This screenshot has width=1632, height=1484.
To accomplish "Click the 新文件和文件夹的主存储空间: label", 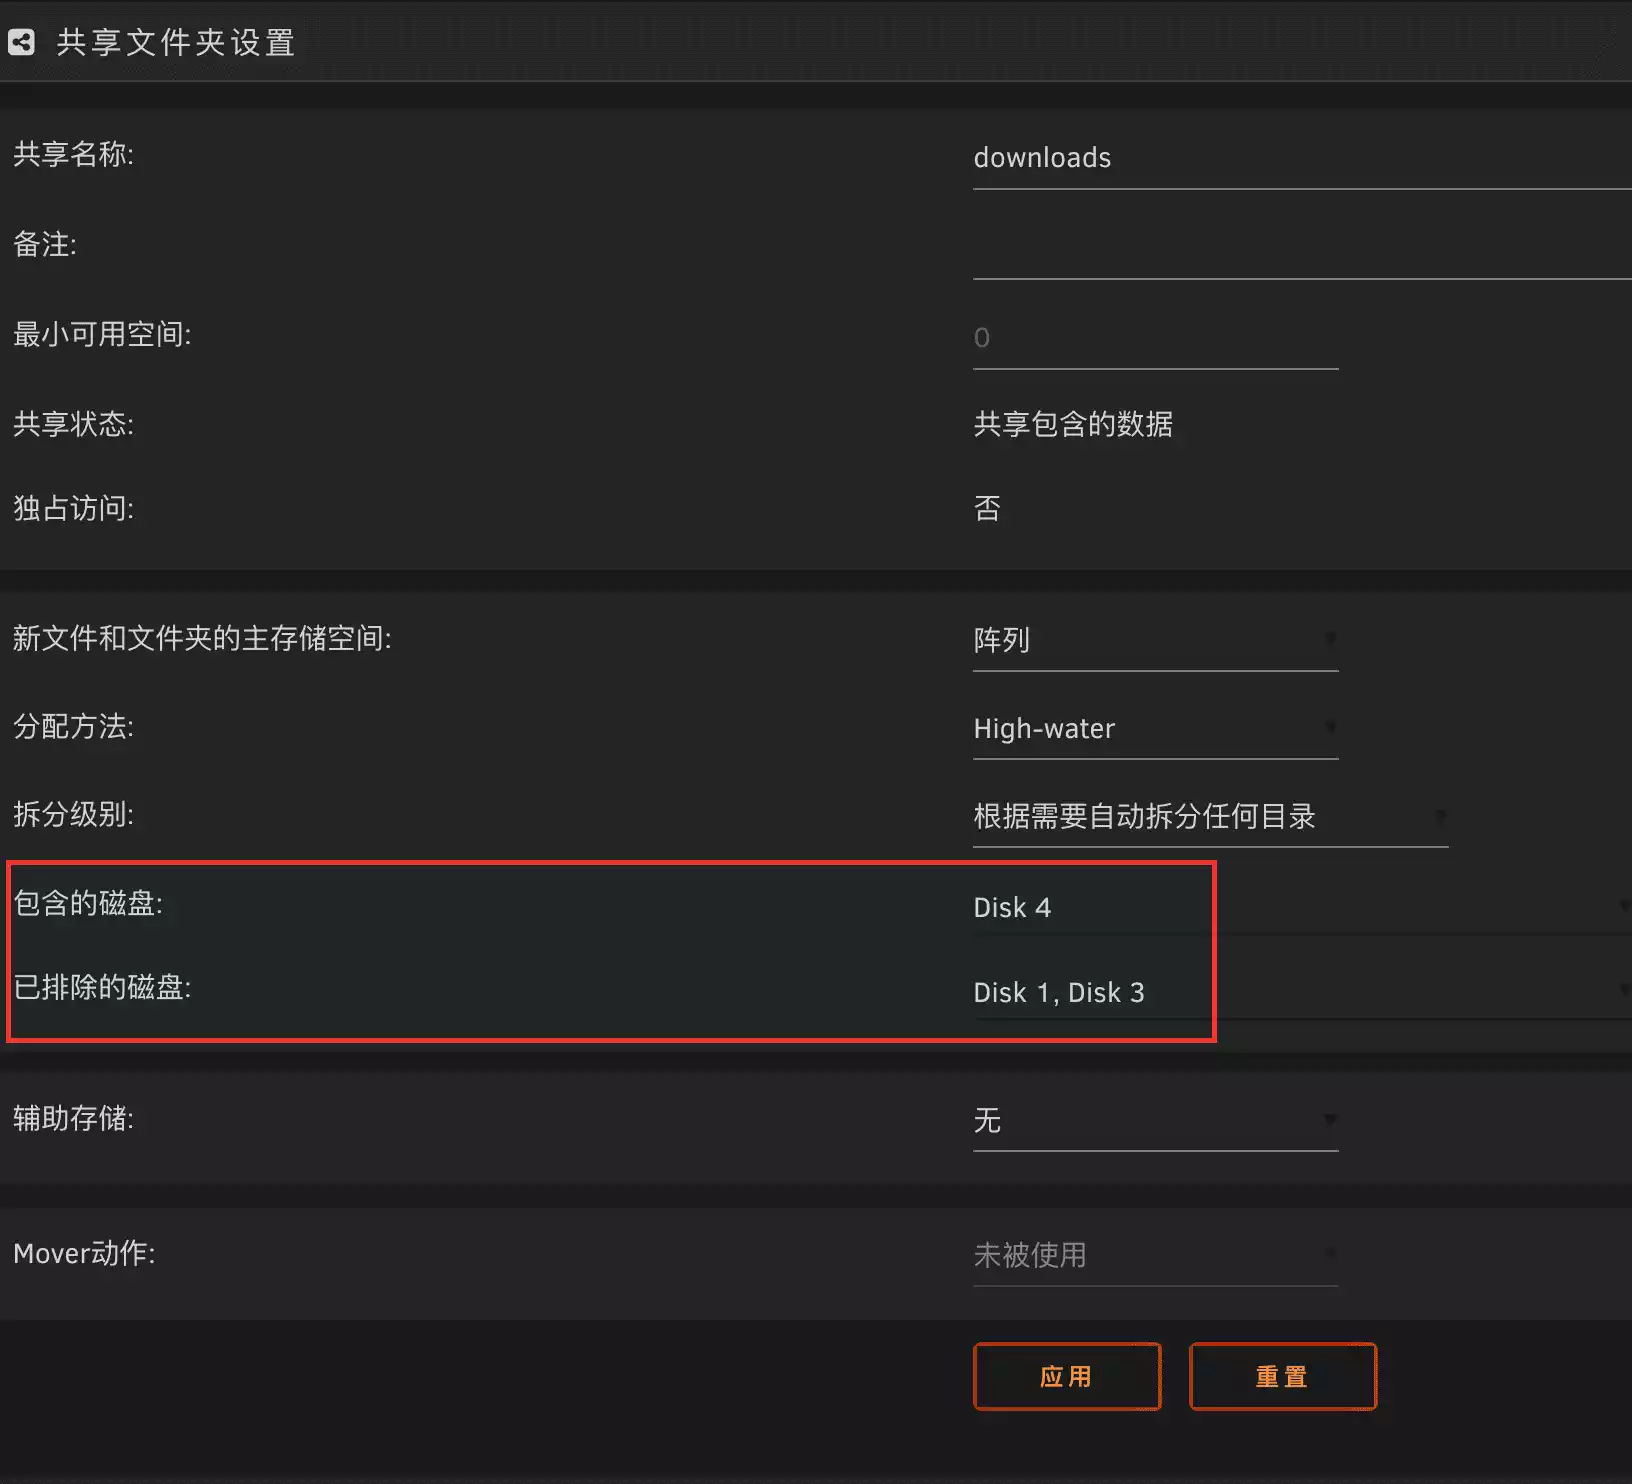I will (202, 639).
